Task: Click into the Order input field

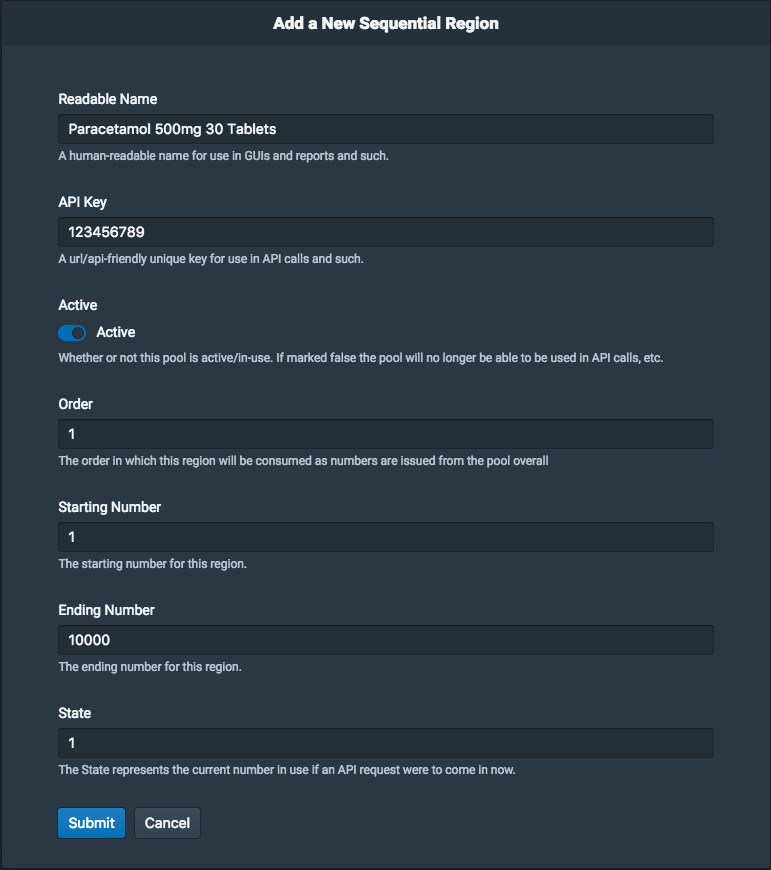Action: point(386,434)
